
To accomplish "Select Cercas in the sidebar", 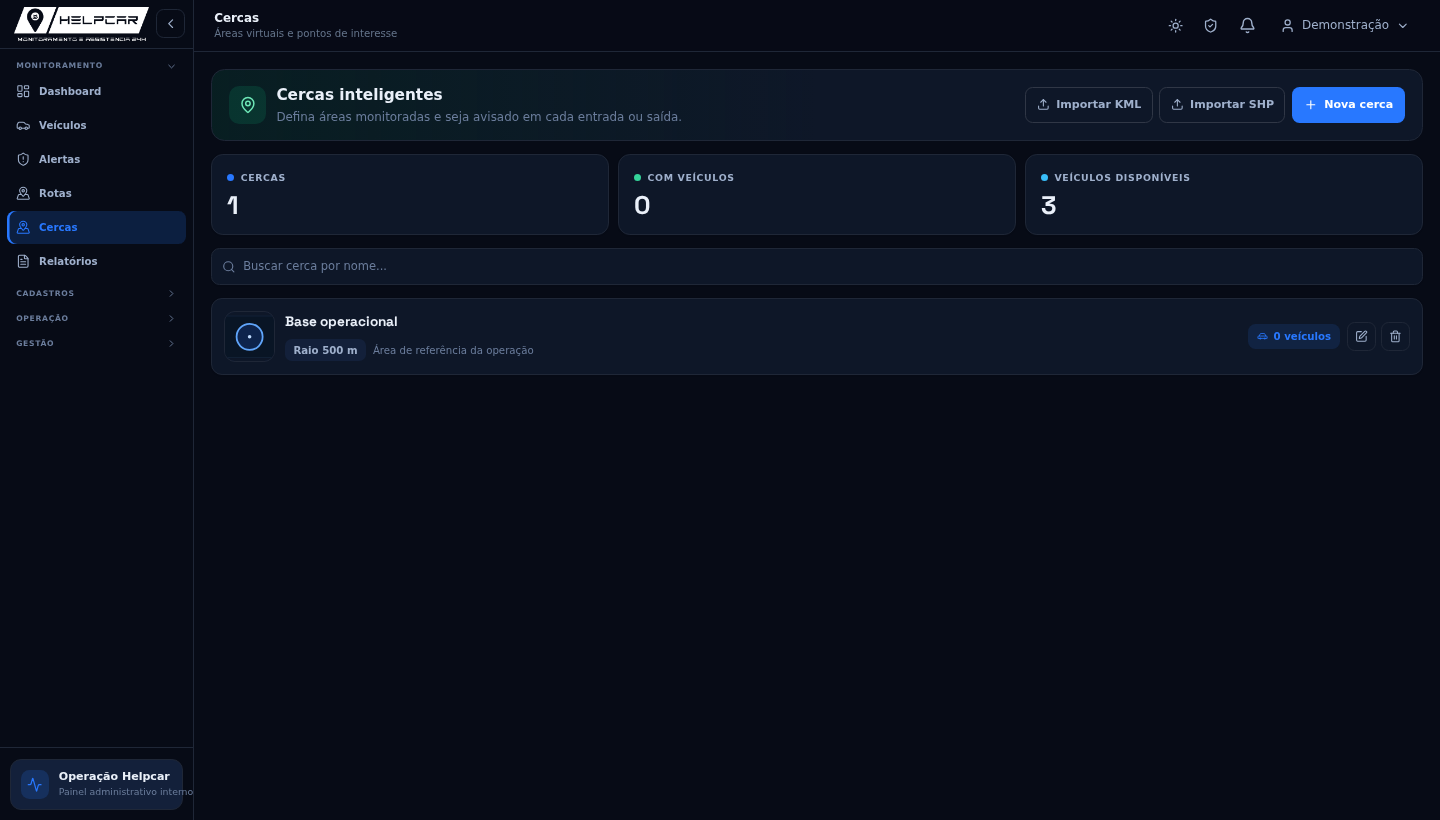I will tap(96, 227).
